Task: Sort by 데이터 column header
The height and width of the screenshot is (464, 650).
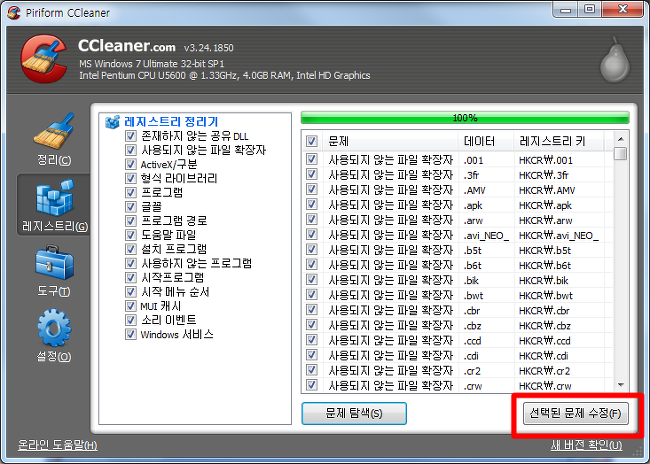Action: (x=486, y=141)
